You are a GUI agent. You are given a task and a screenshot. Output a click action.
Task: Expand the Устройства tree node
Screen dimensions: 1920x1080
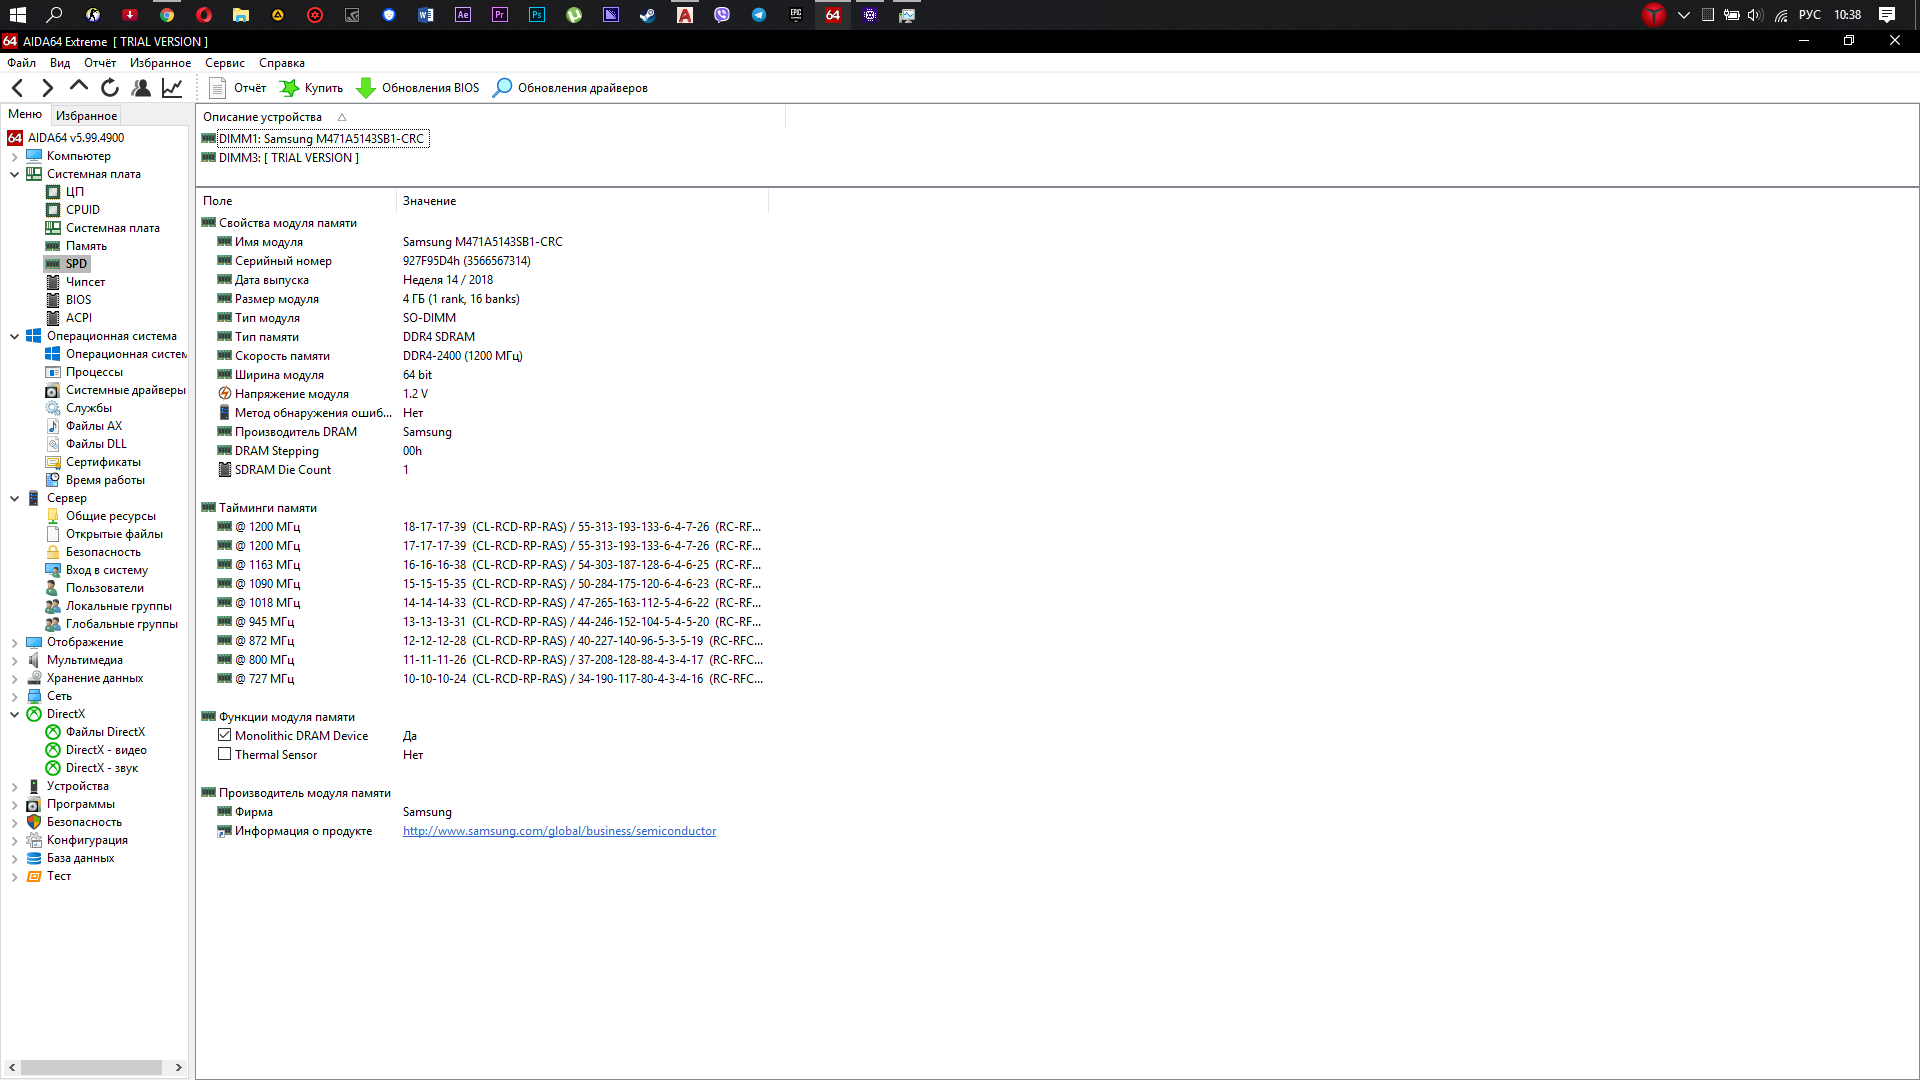click(15, 786)
